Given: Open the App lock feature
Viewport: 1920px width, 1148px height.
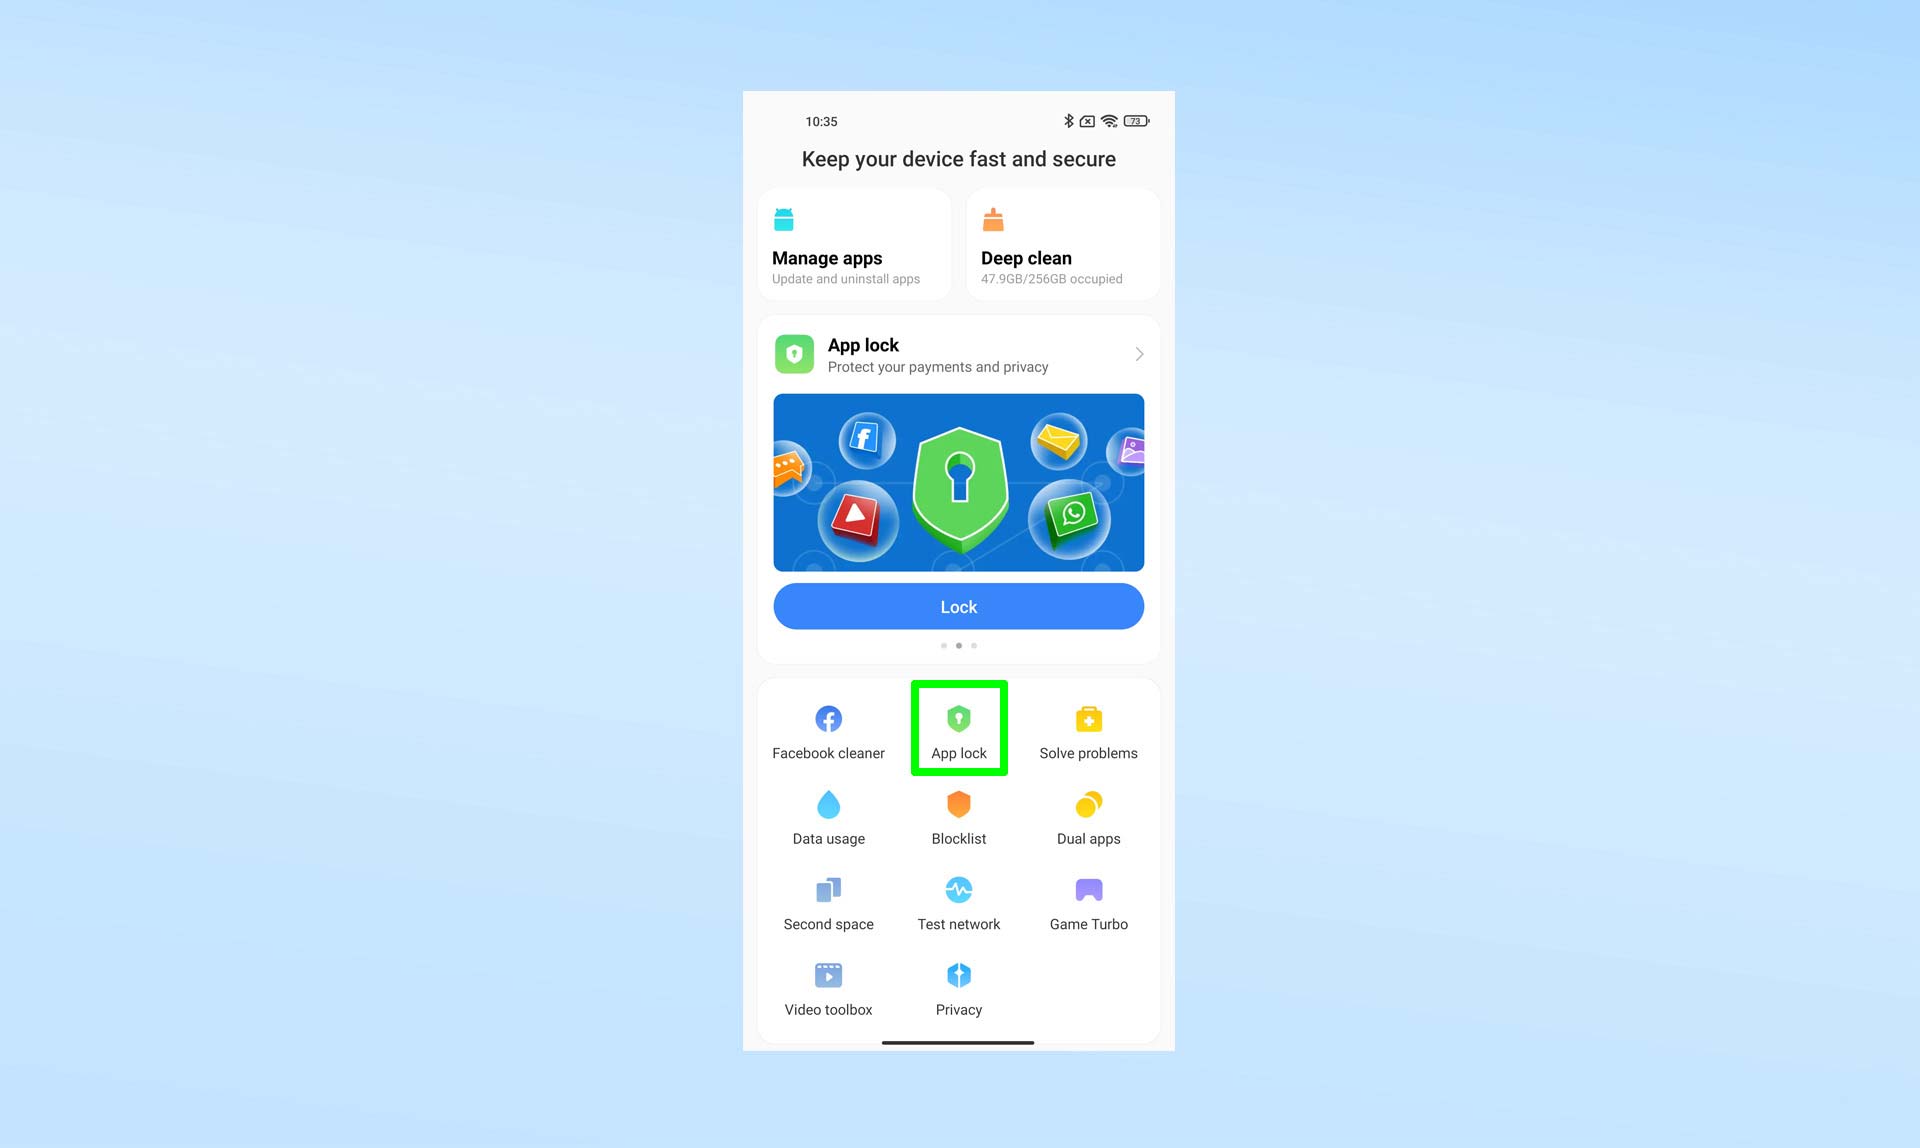Looking at the screenshot, I should pyautogui.click(x=959, y=727).
